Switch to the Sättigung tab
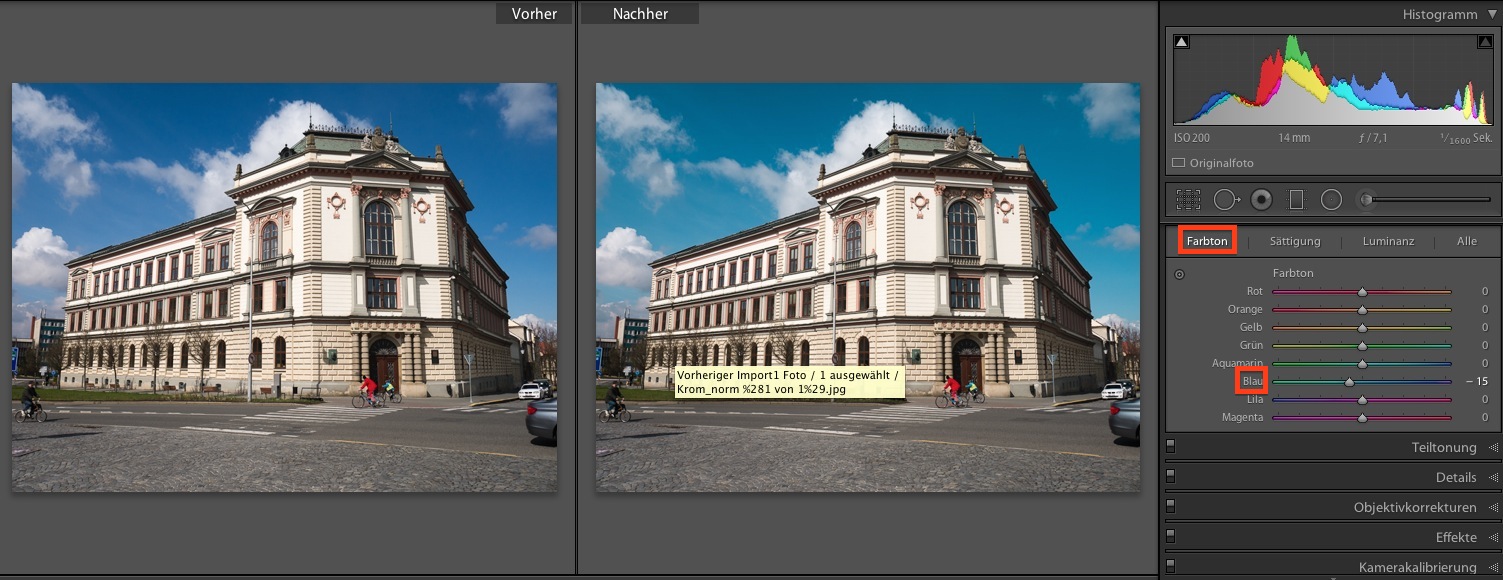The width and height of the screenshot is (1503, 580). [1295, 241]
